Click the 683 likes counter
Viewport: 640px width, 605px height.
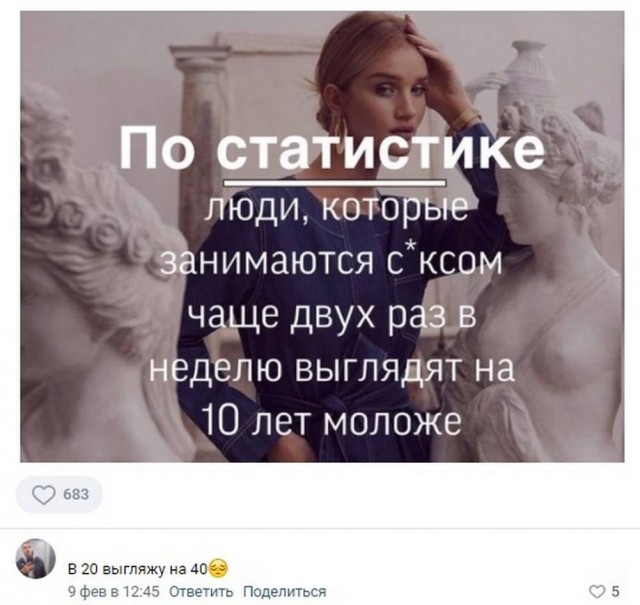[x=76, y=494]
